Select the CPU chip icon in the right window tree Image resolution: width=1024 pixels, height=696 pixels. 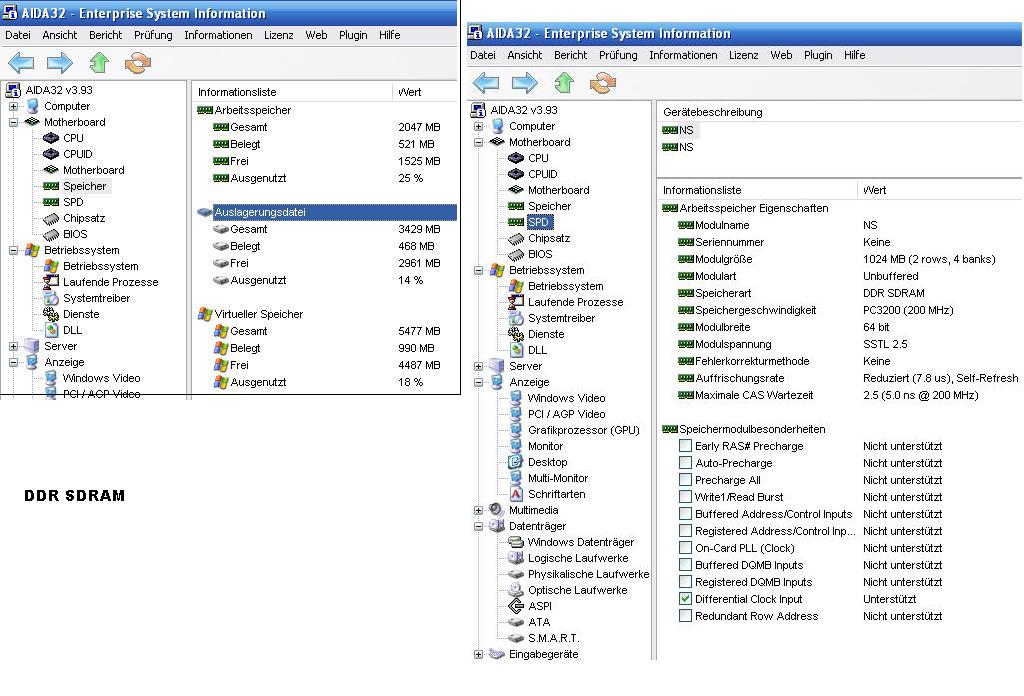[x=516, y=158]
